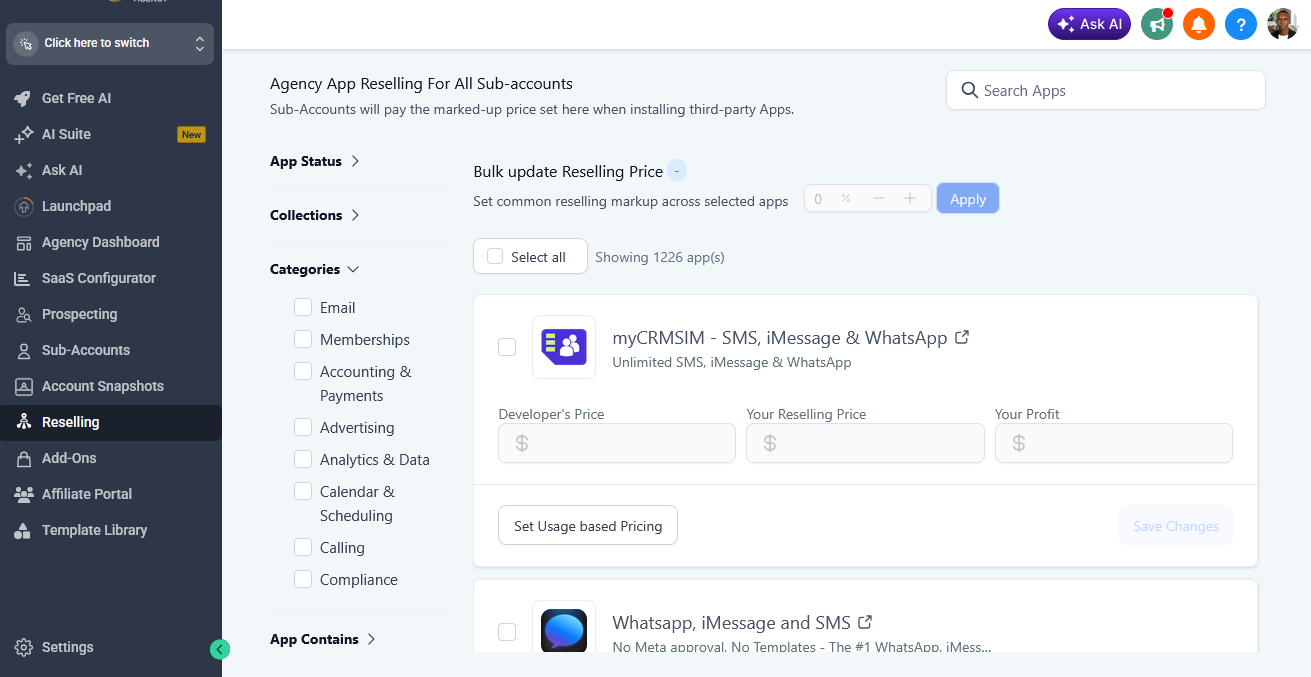Click the blue help question mark icon

(1241, 24)
